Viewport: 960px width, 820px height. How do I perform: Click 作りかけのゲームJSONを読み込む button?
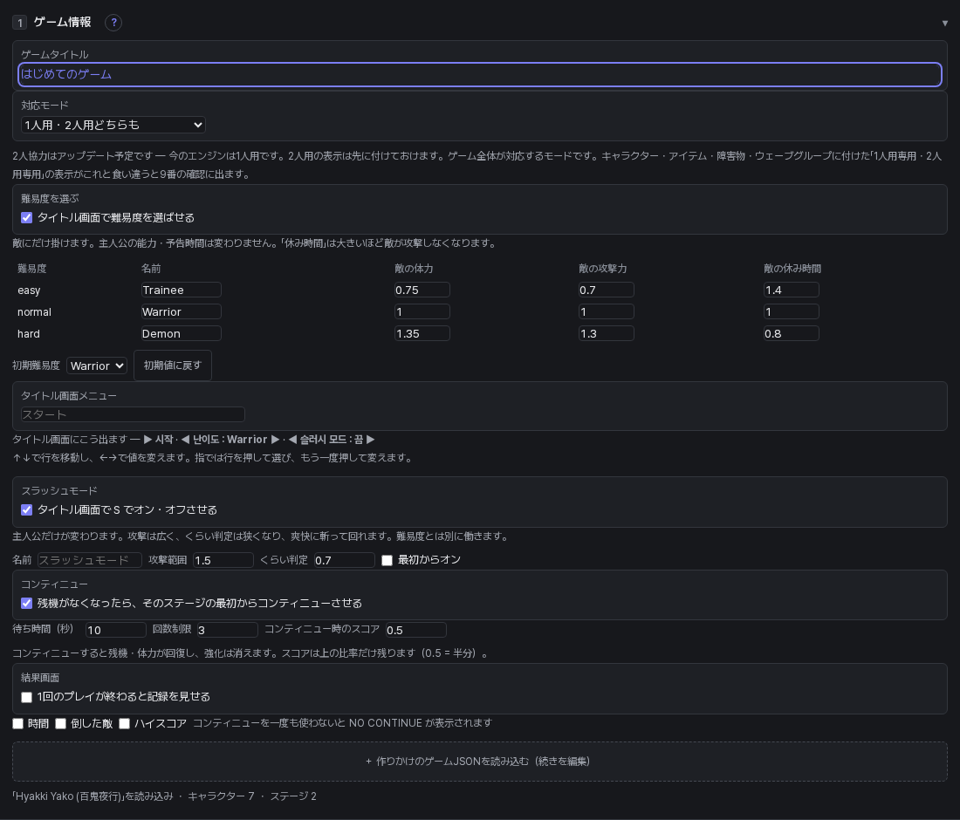pyautogui.click(x=479, y=761)
